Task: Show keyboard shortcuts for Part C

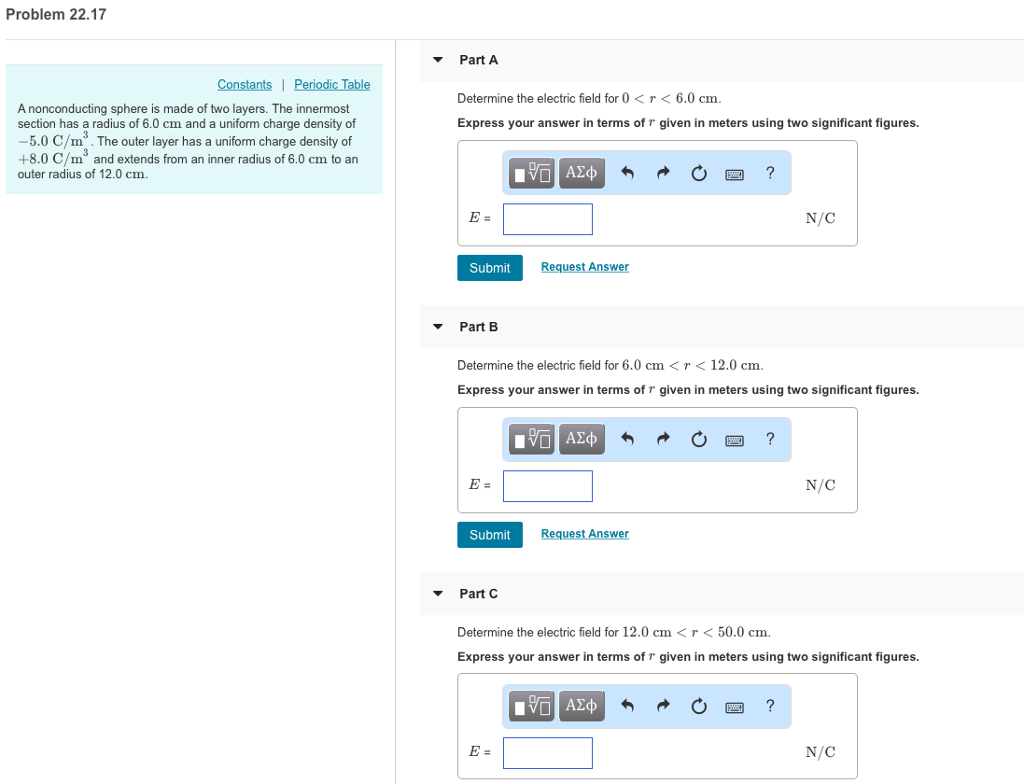Action: coord(734,707)
